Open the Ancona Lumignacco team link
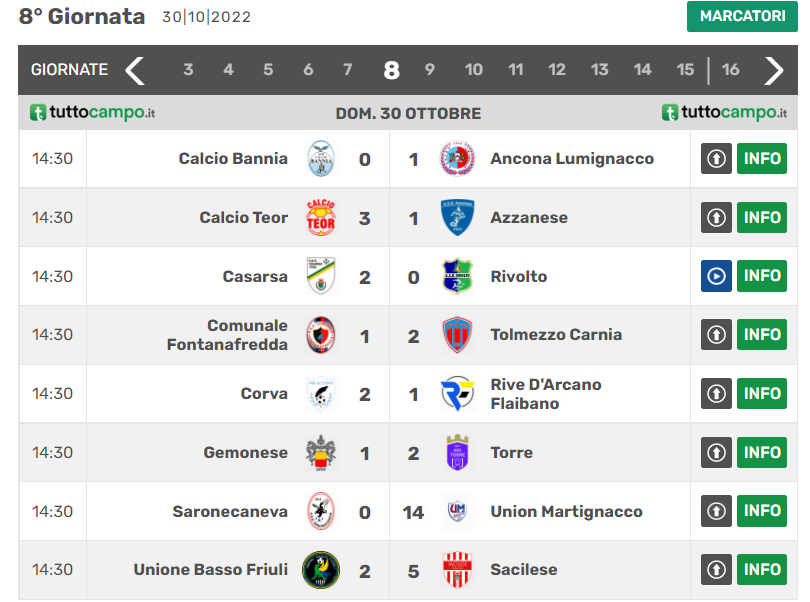Image resolution: width=810 pixels, height=602 pixels. tap(572, 159)
